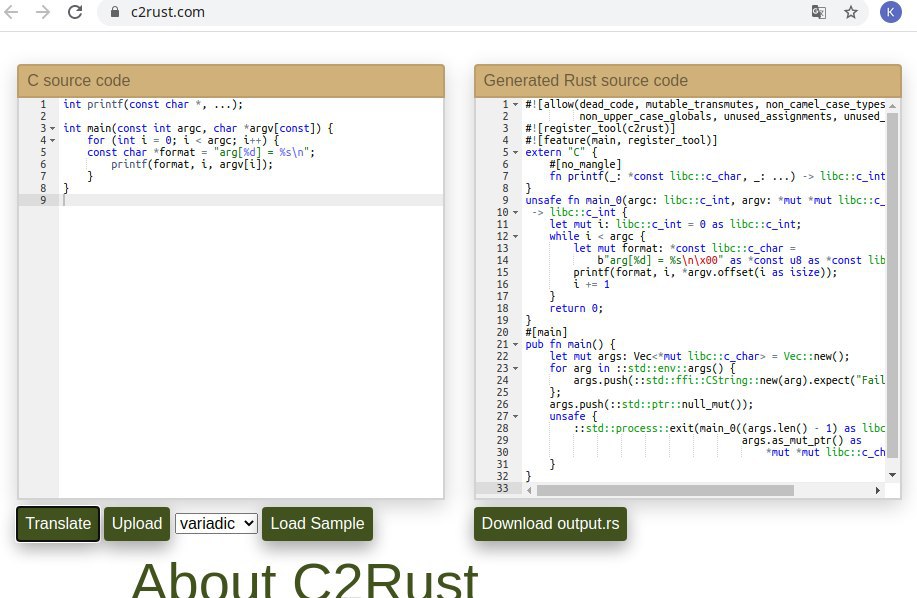Click '#![register_tool(c2rust)]' line
Screen dimensions: 917x598
pos(600,129)
